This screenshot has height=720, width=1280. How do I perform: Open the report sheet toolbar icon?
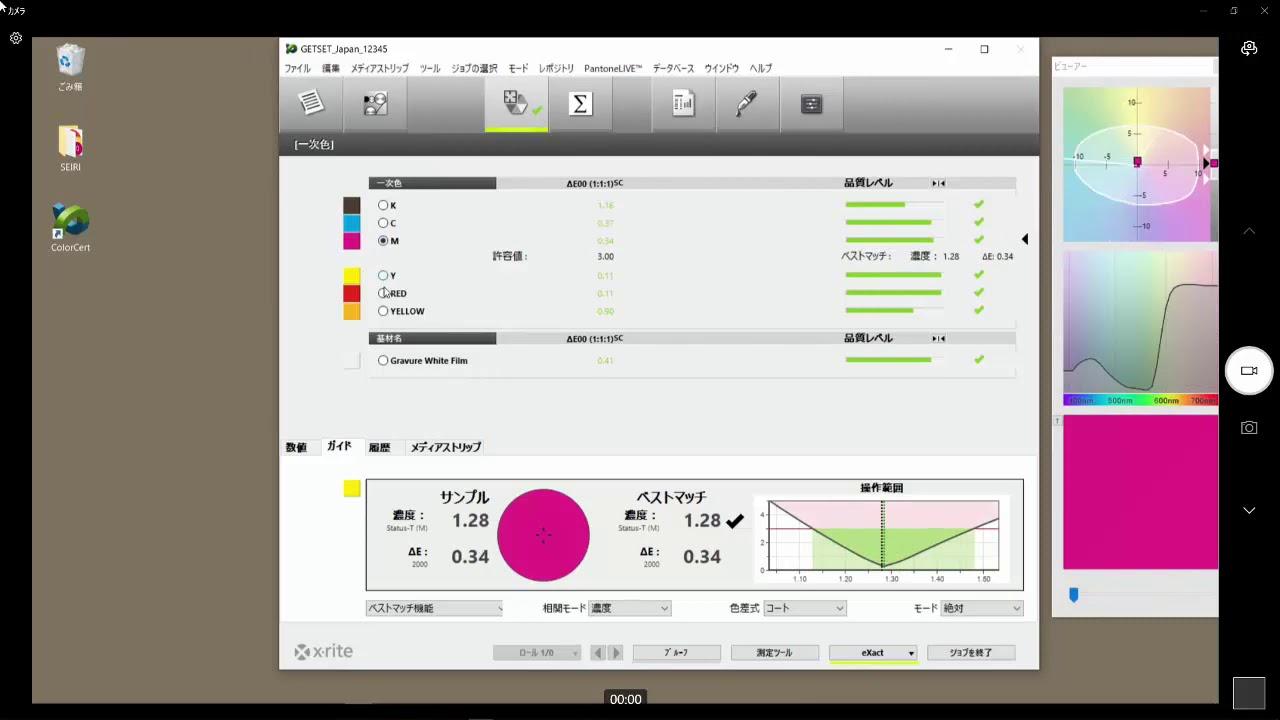[x=683, y=103]
